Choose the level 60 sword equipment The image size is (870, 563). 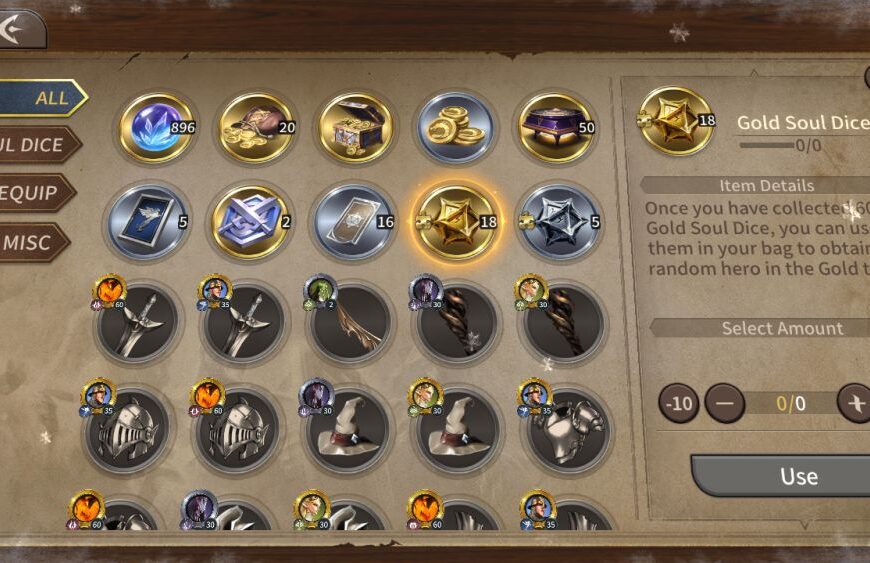pyautogui.click(x=136, y=323)
